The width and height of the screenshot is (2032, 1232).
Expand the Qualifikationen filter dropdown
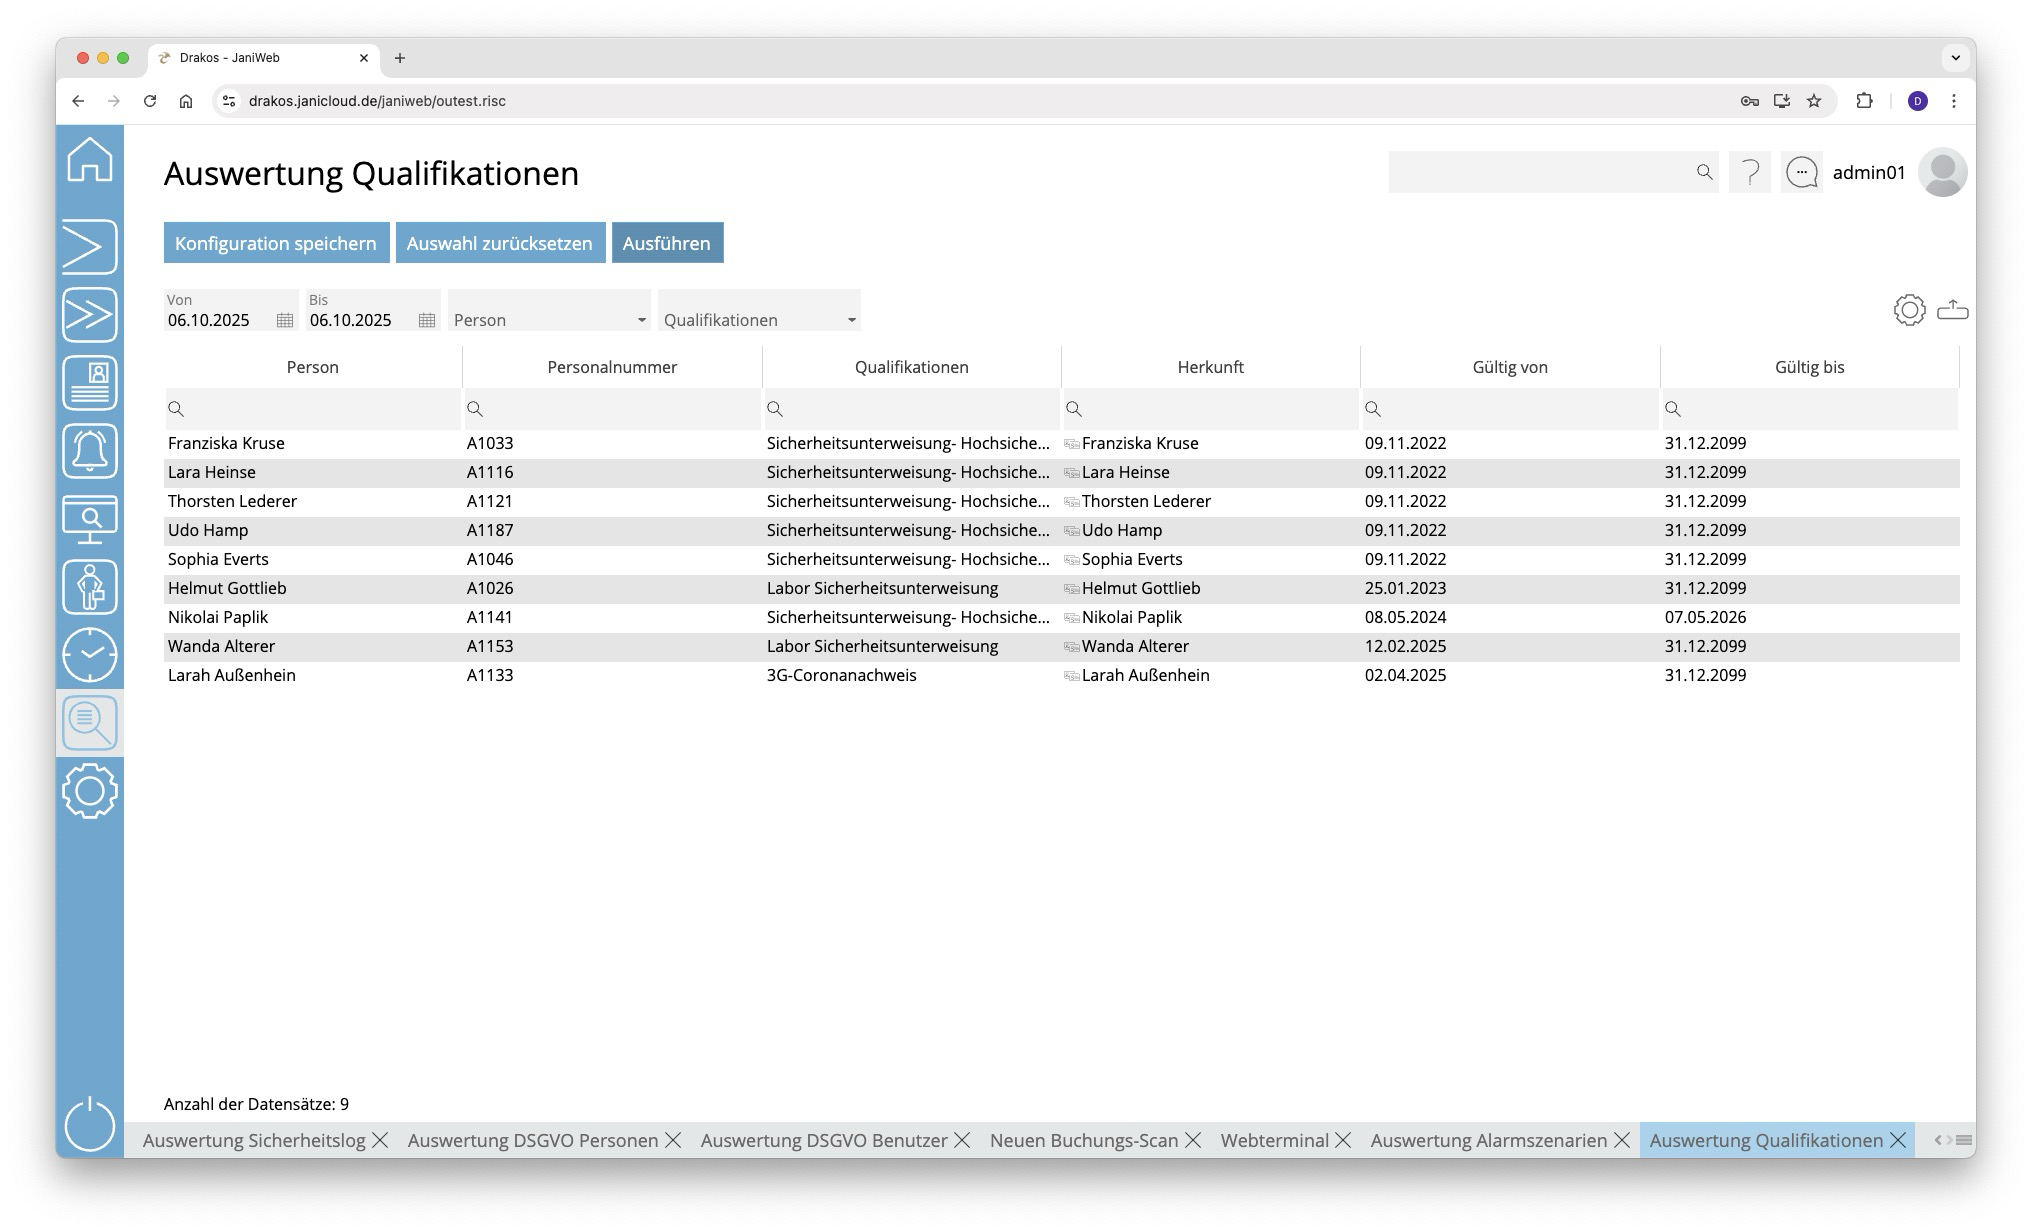click(x=851, y=320)
